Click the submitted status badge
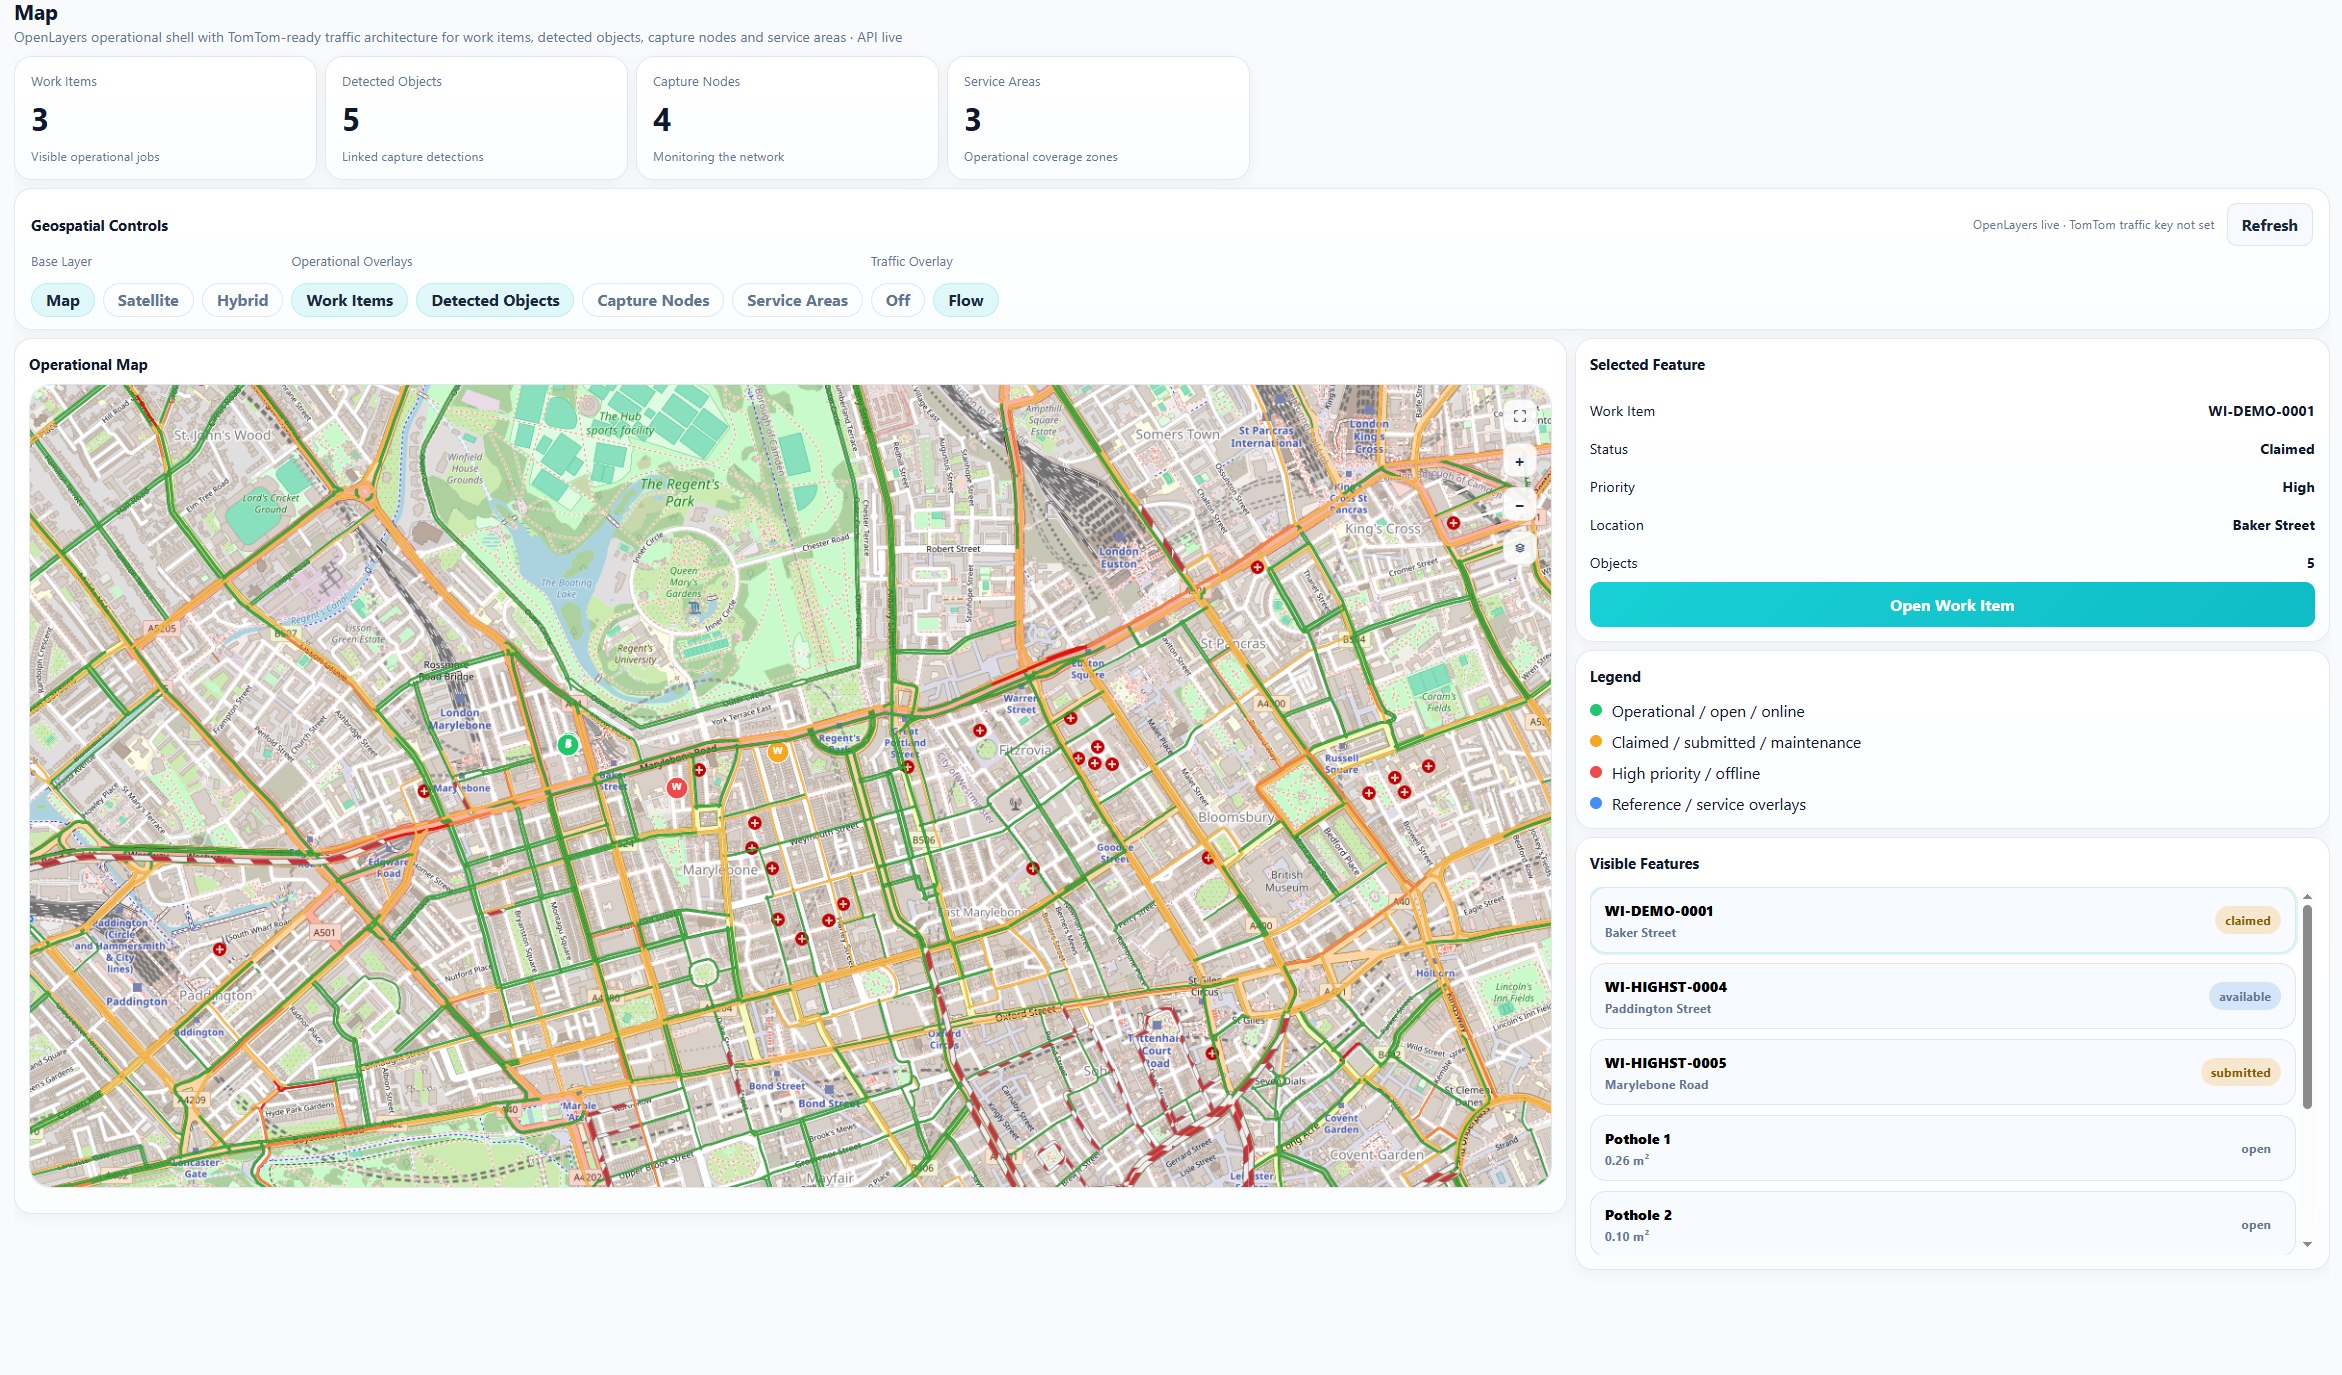This screenshot has width=2342, height=1375. 2240,1073
